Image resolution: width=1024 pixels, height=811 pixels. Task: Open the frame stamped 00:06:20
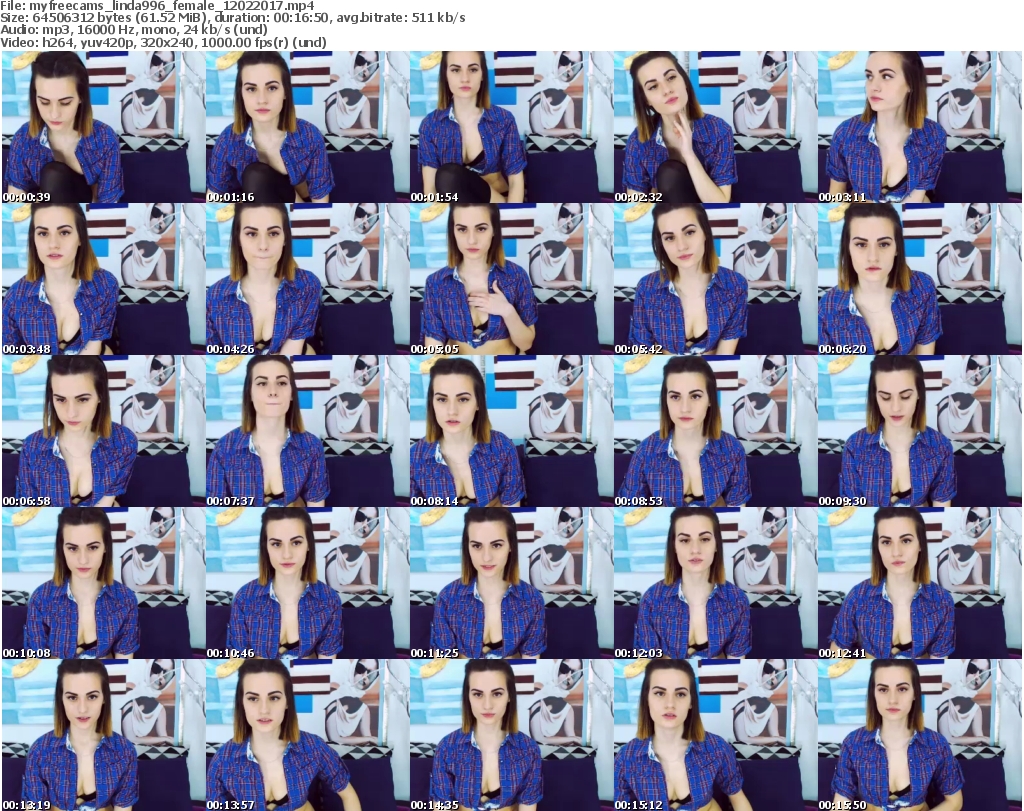click(920, 279)
